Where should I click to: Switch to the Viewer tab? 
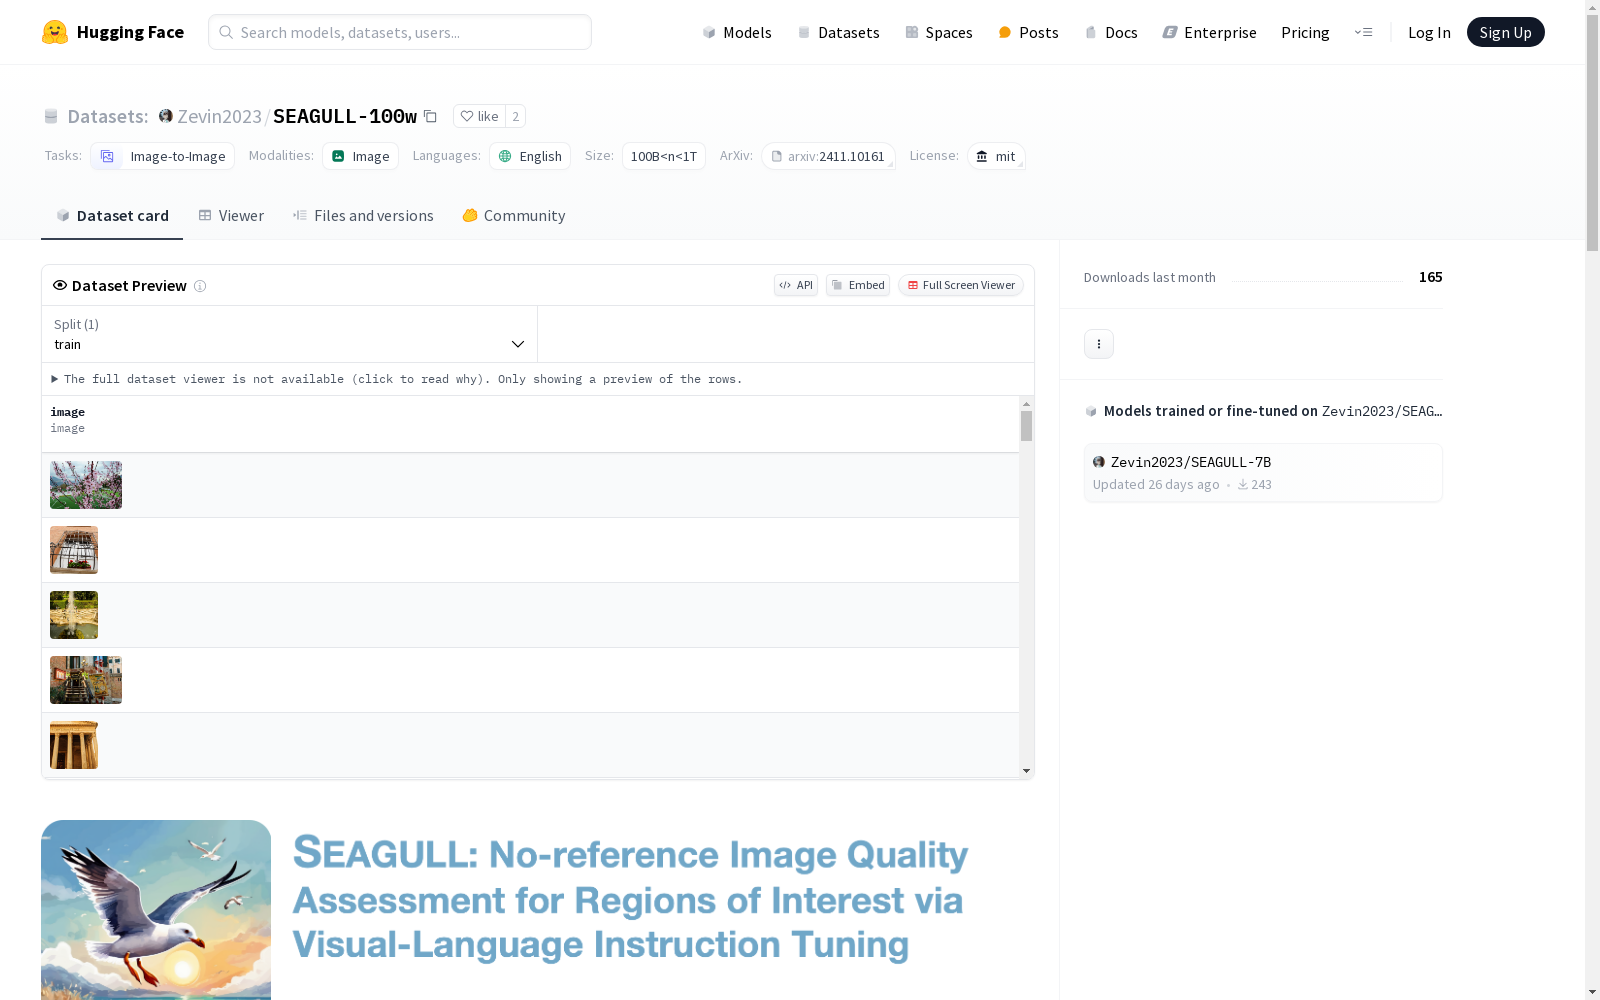click(231, 216)
